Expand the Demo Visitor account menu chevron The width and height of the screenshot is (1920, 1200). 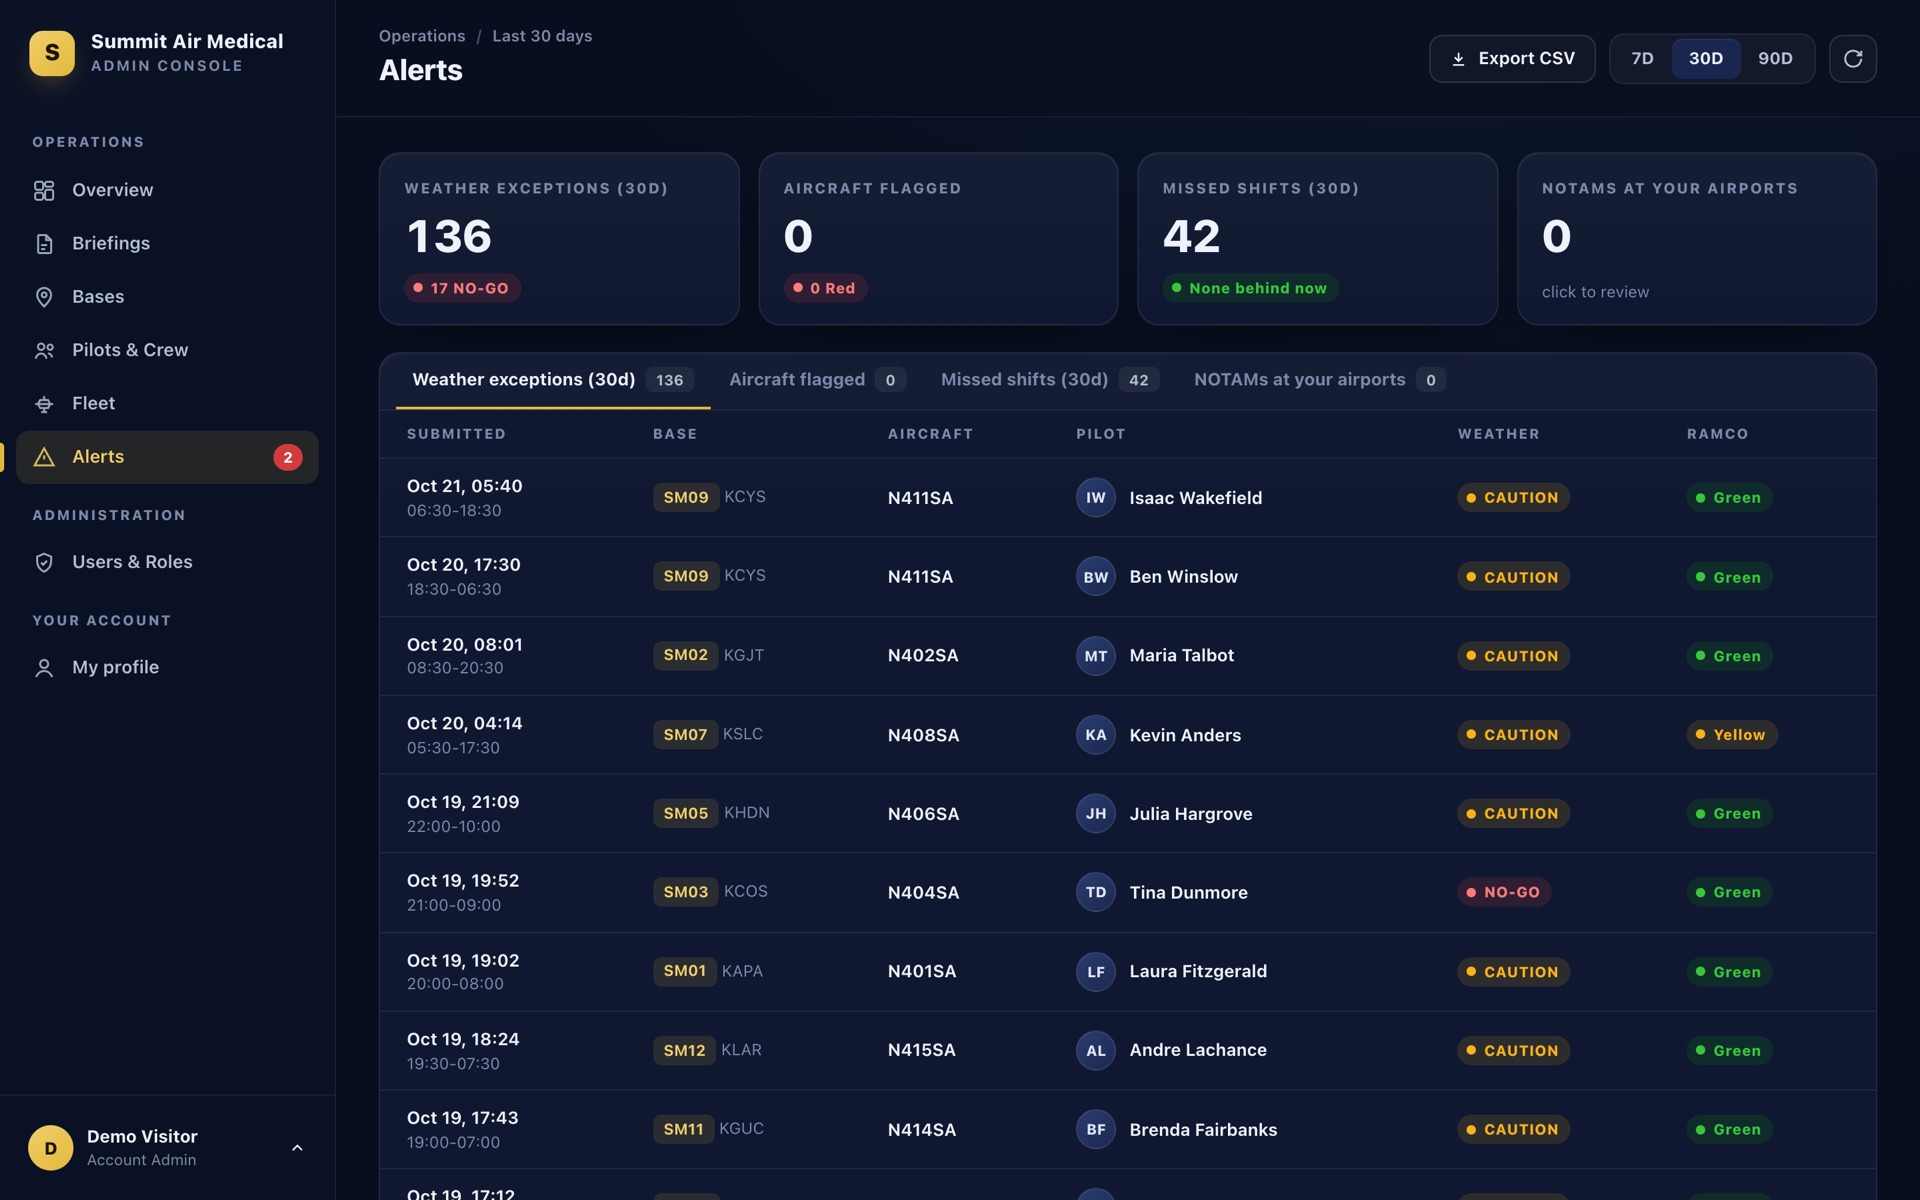(297, 1148)
